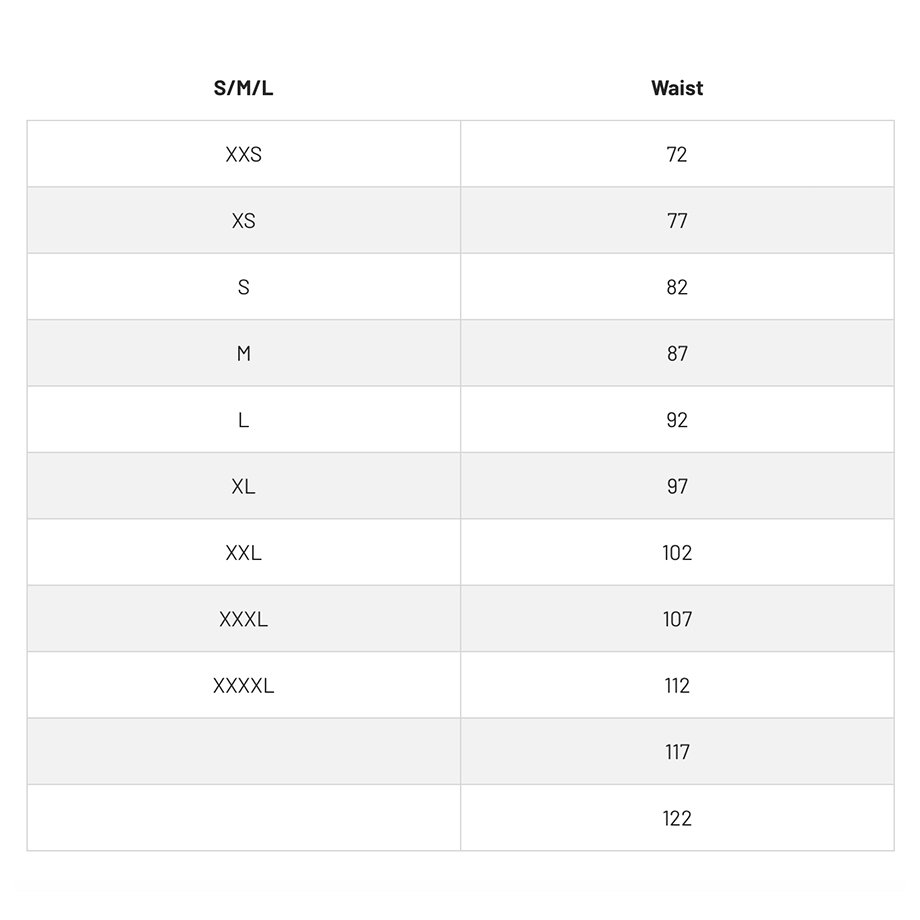Click waist value 117
The image size is (920, 920).
point(677,752)
